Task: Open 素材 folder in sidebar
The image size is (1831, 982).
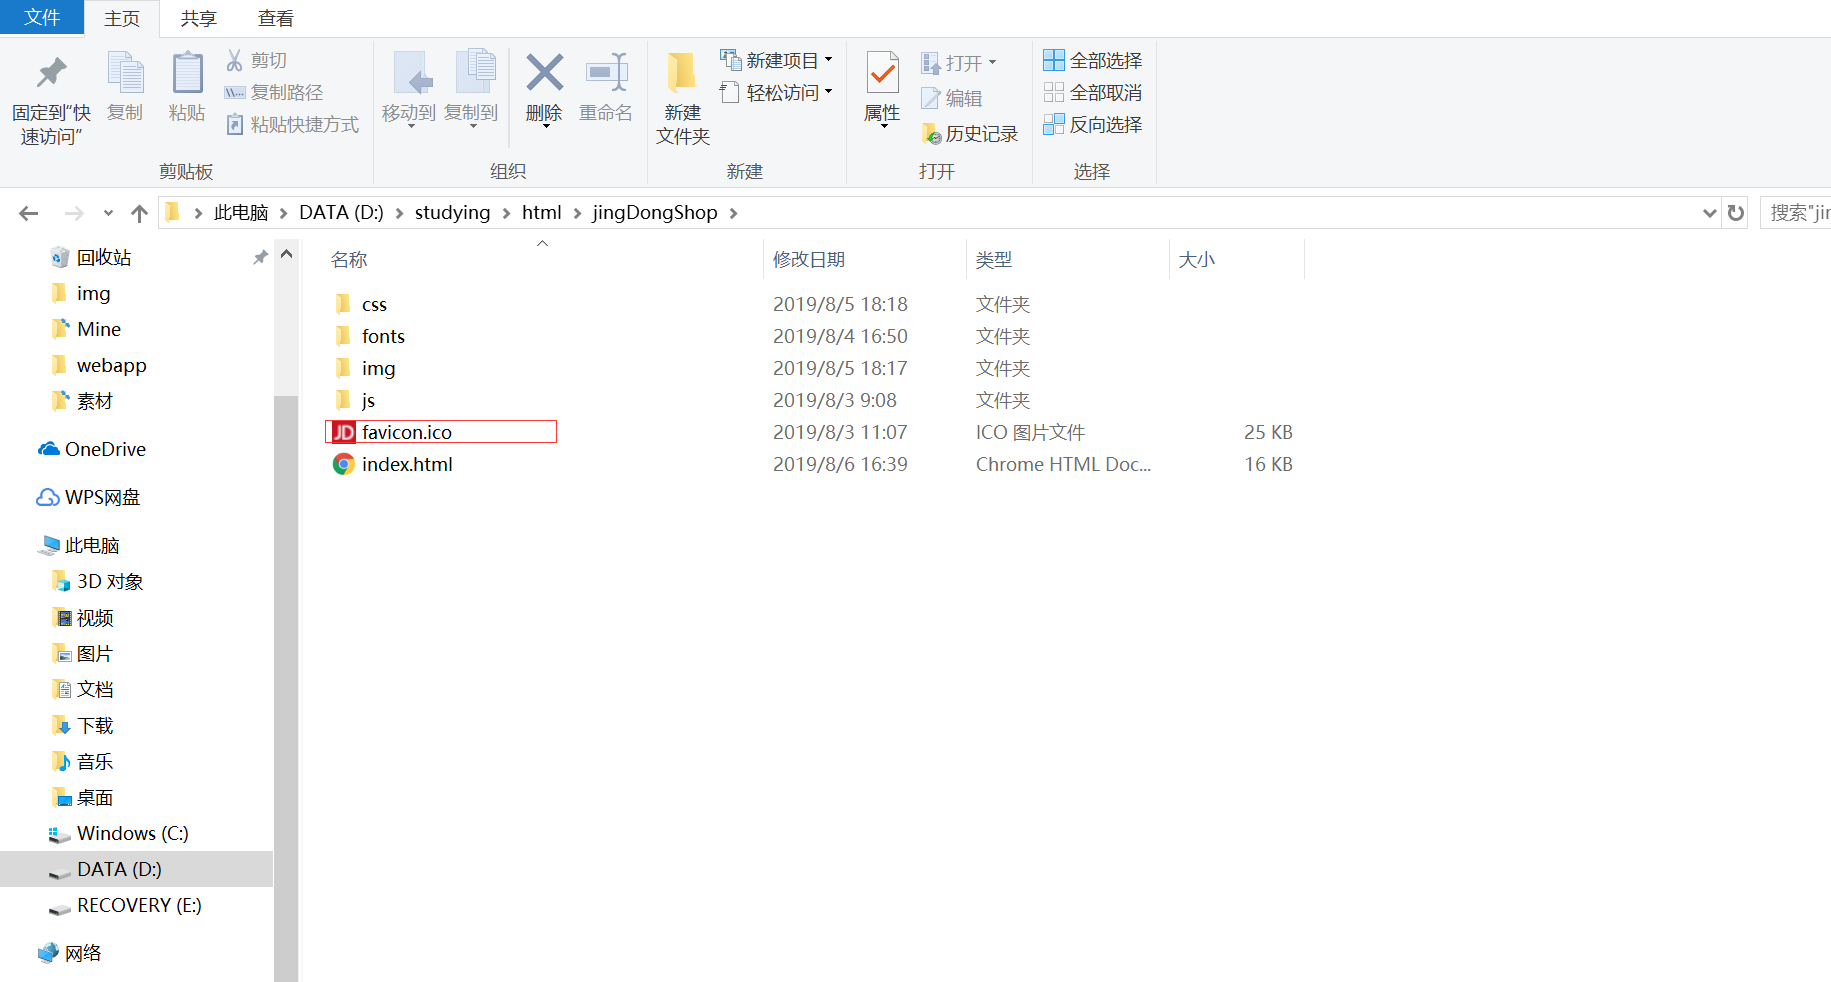Action: coord(82,401)
